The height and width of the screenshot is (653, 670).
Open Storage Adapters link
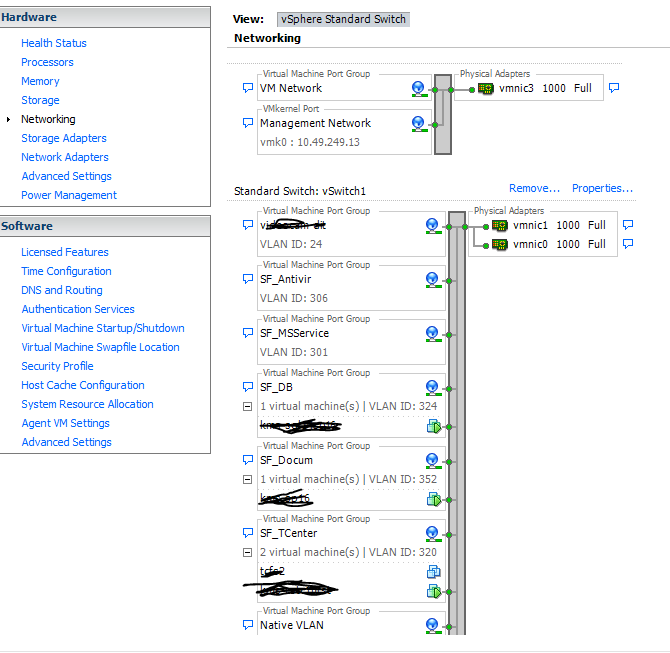tap(64, 138)
